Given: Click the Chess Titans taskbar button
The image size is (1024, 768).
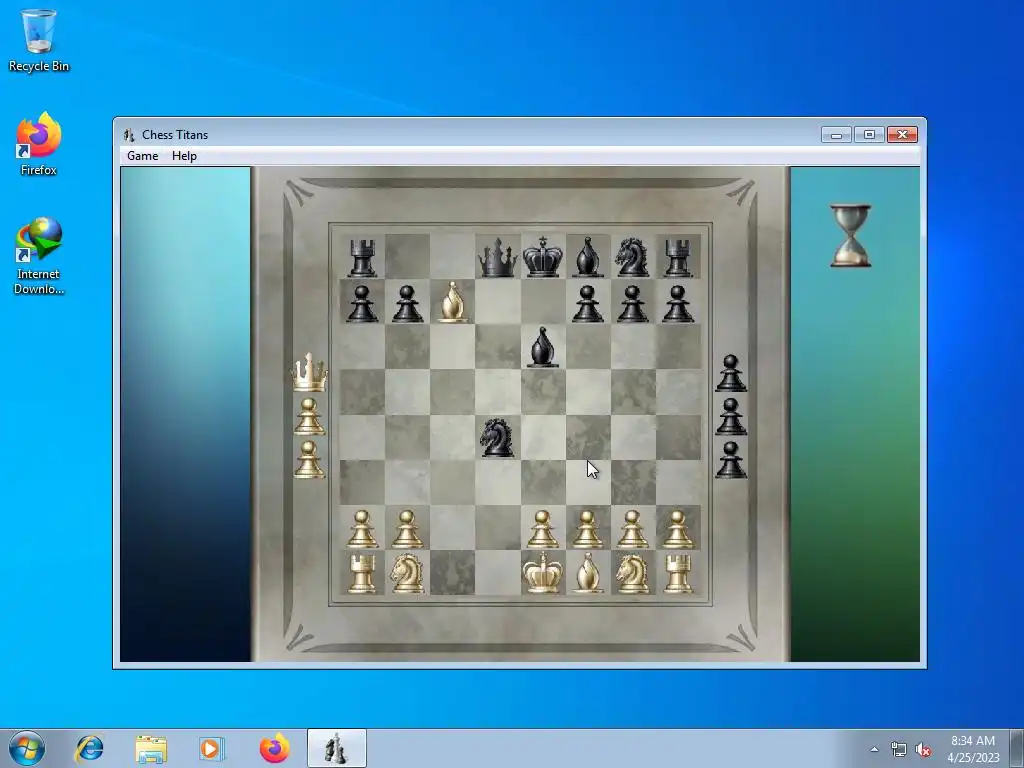Looking at the screenshot, I should click(336, 748).
